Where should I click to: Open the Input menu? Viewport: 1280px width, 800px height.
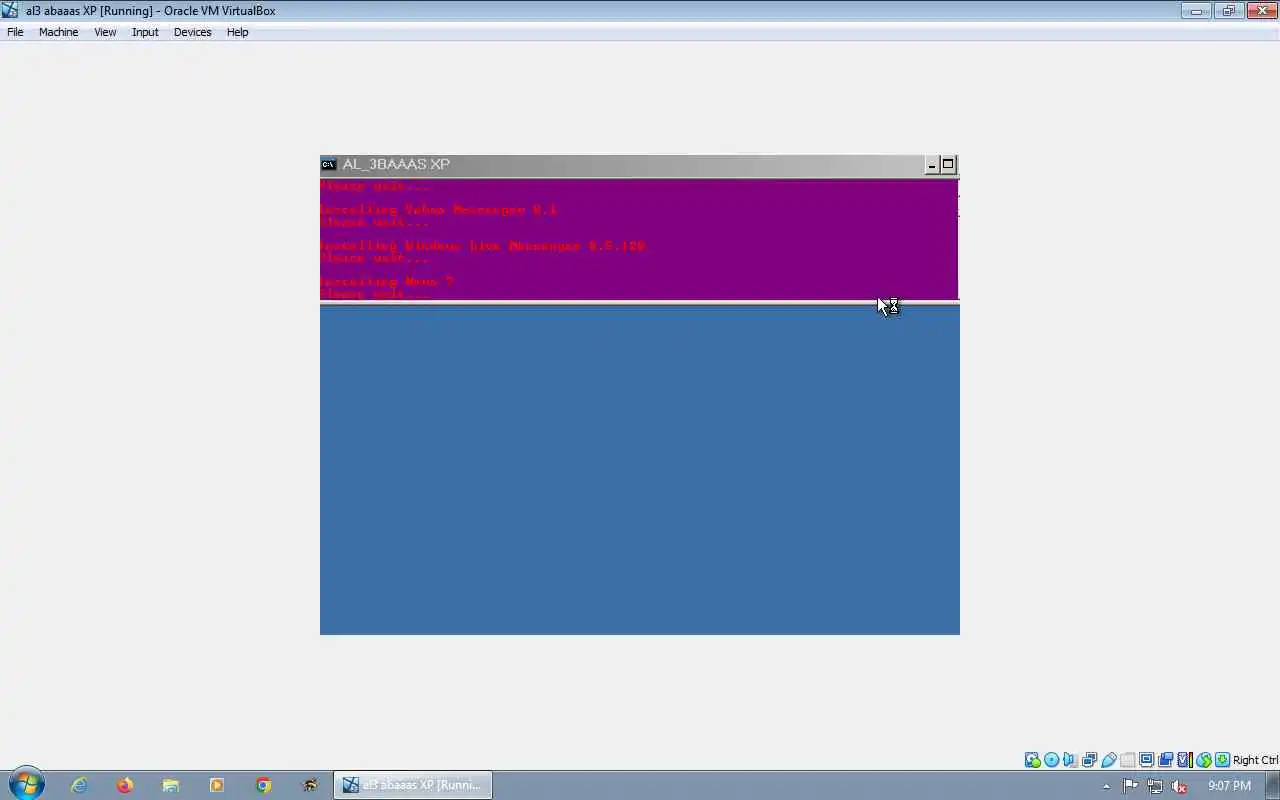pos(145,32)
